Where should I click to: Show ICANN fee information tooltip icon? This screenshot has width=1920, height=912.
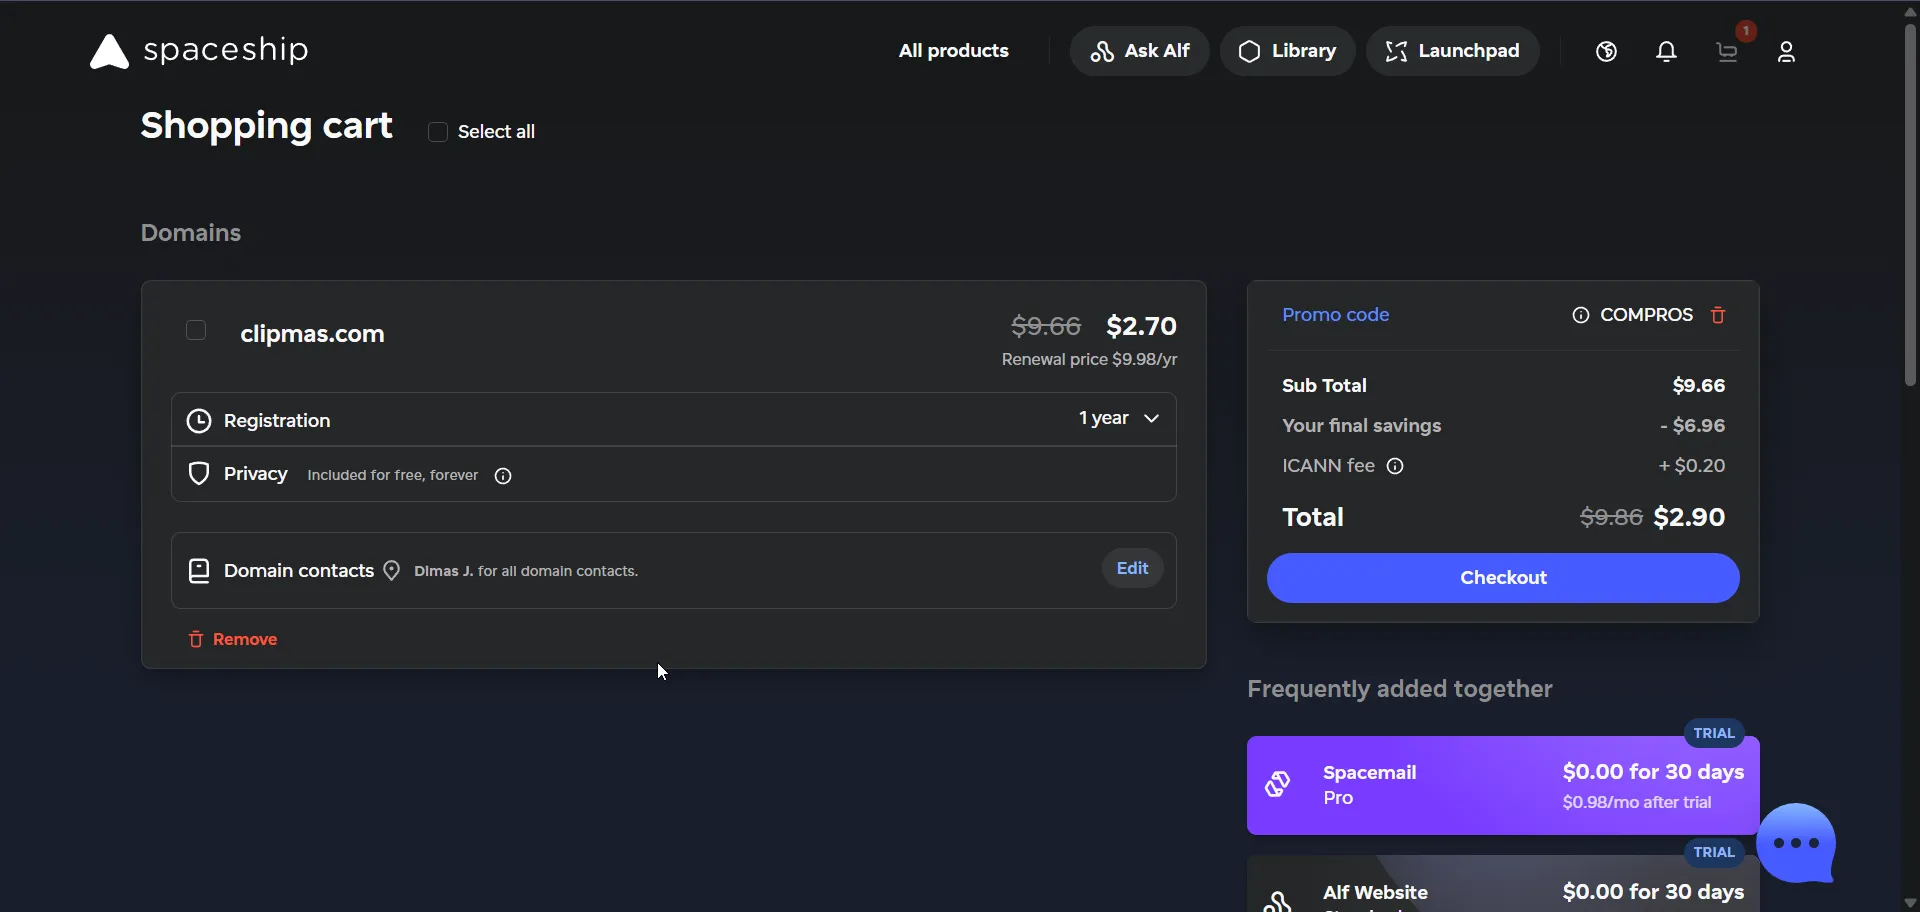(1395, 466)
